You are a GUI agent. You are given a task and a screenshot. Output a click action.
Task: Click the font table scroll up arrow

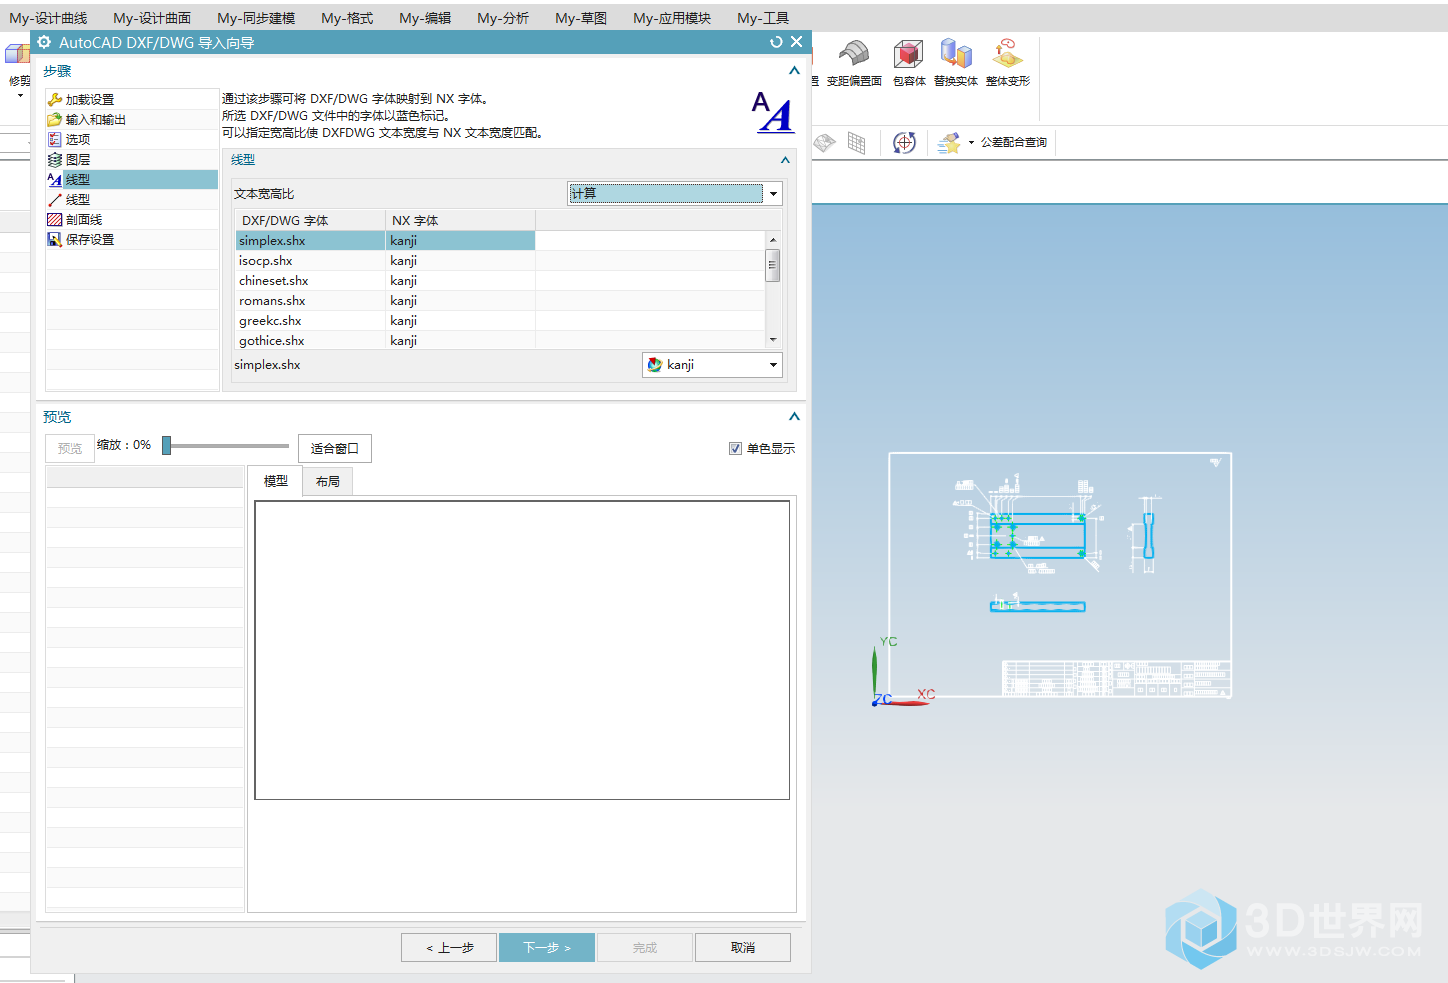[x=773, y=240]
